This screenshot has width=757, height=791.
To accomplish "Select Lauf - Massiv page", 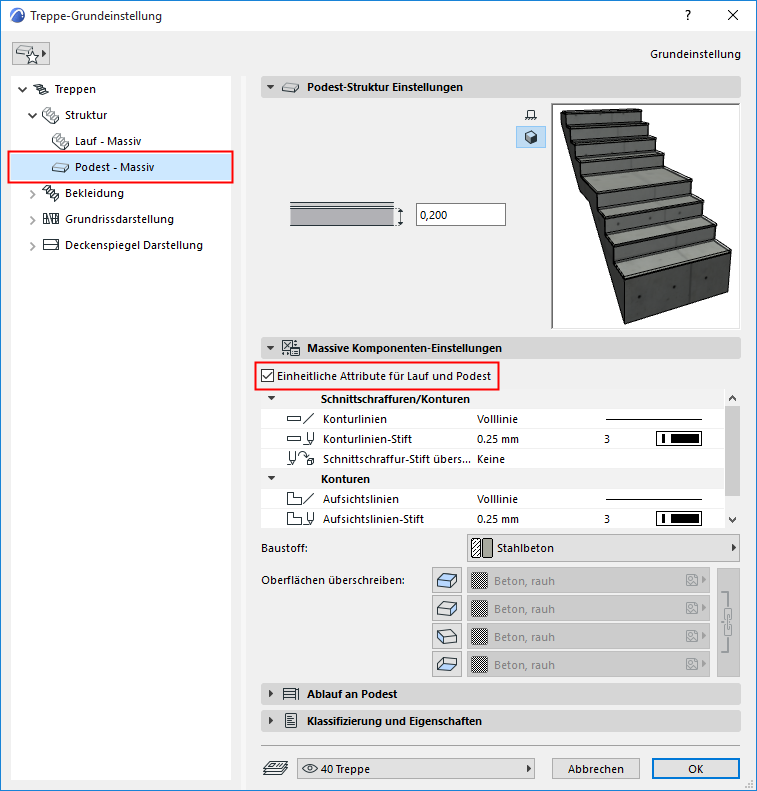I will [108, 141].
